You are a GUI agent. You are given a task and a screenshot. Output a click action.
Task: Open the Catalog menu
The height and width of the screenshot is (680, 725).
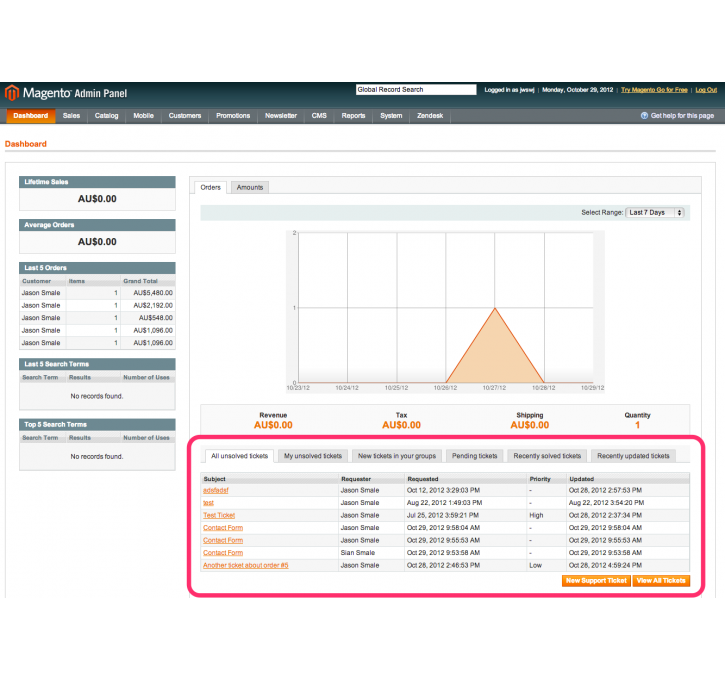[x=106, y=116]
